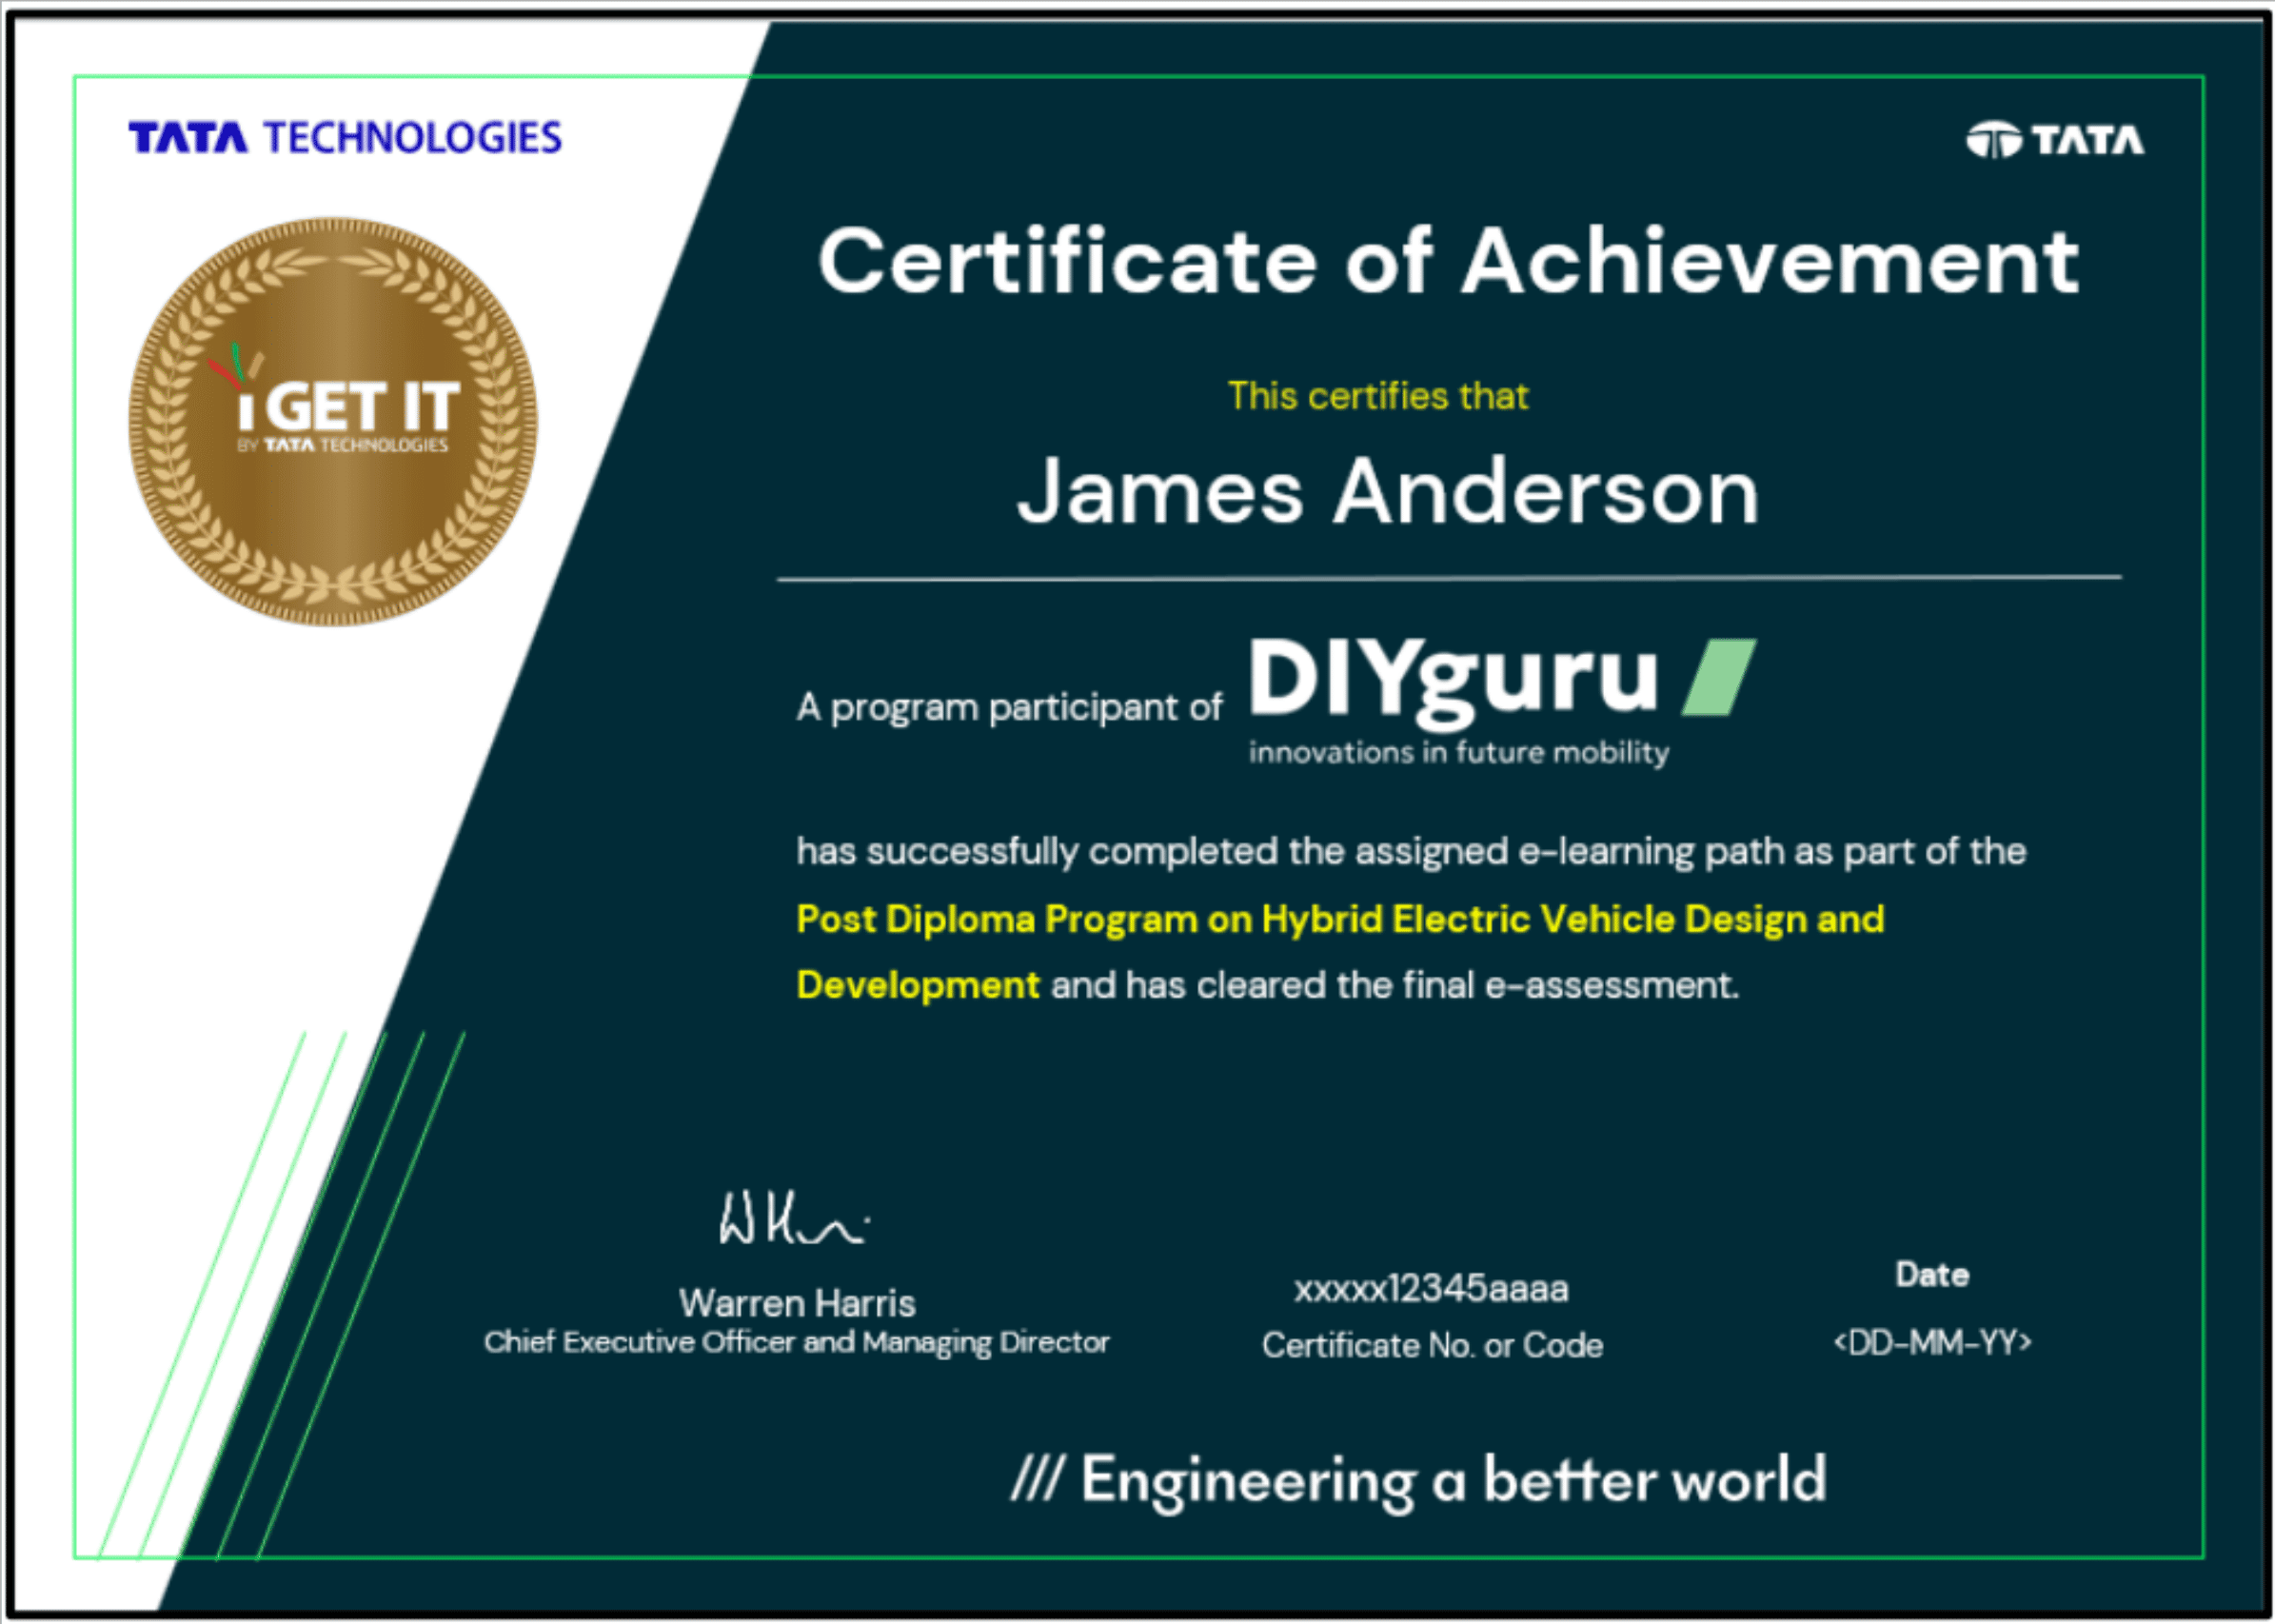2275x1624 pixels.
Task: Click the certificate number xxxxx12345aaaa
Action: point(1431,1289)
